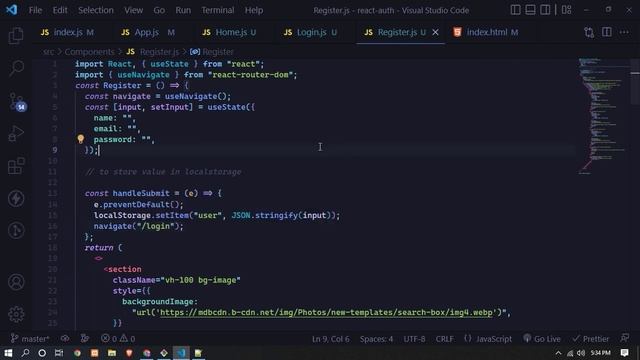Open Chrome from the taskbar
The height and width of the screenshot is (360, 640).
(x=77, y=353)
